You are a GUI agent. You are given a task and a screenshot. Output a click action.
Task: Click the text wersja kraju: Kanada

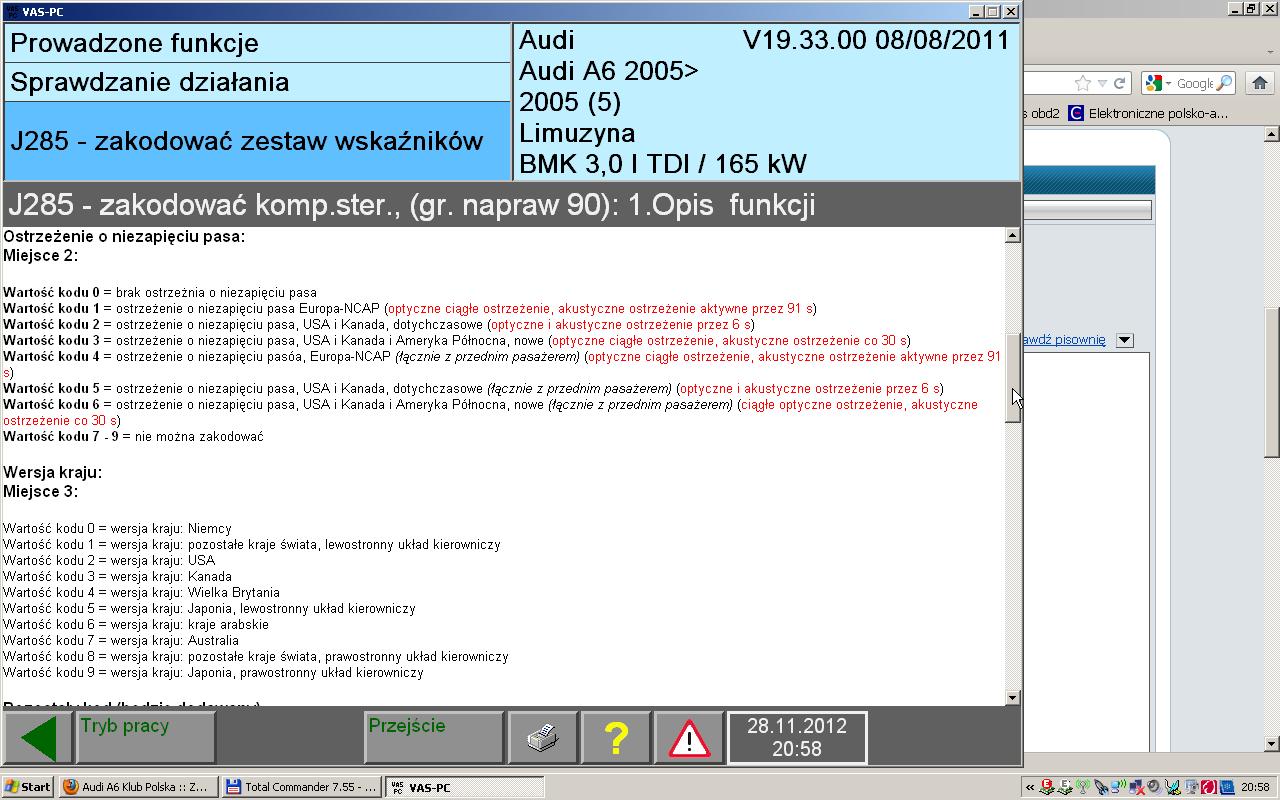pyautogui.click(x=171, y=576)
